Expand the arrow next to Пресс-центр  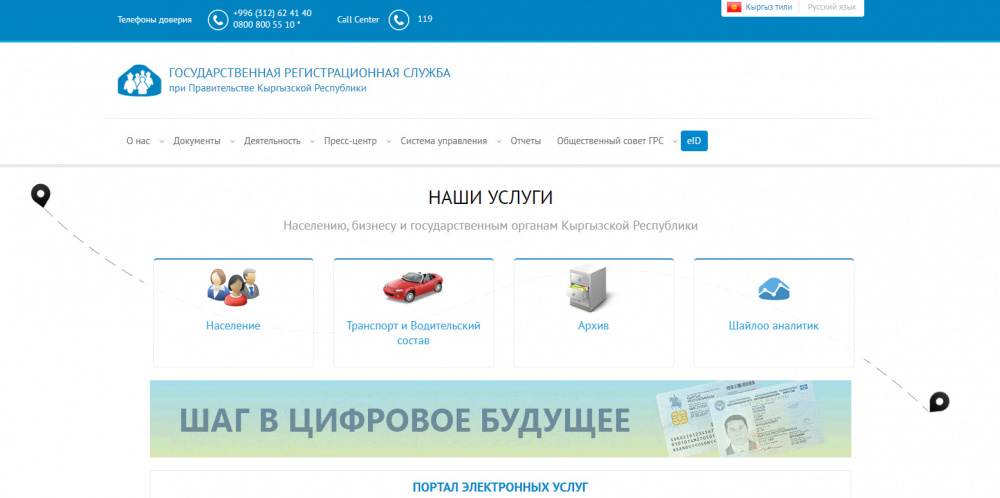tap(388, 142)
